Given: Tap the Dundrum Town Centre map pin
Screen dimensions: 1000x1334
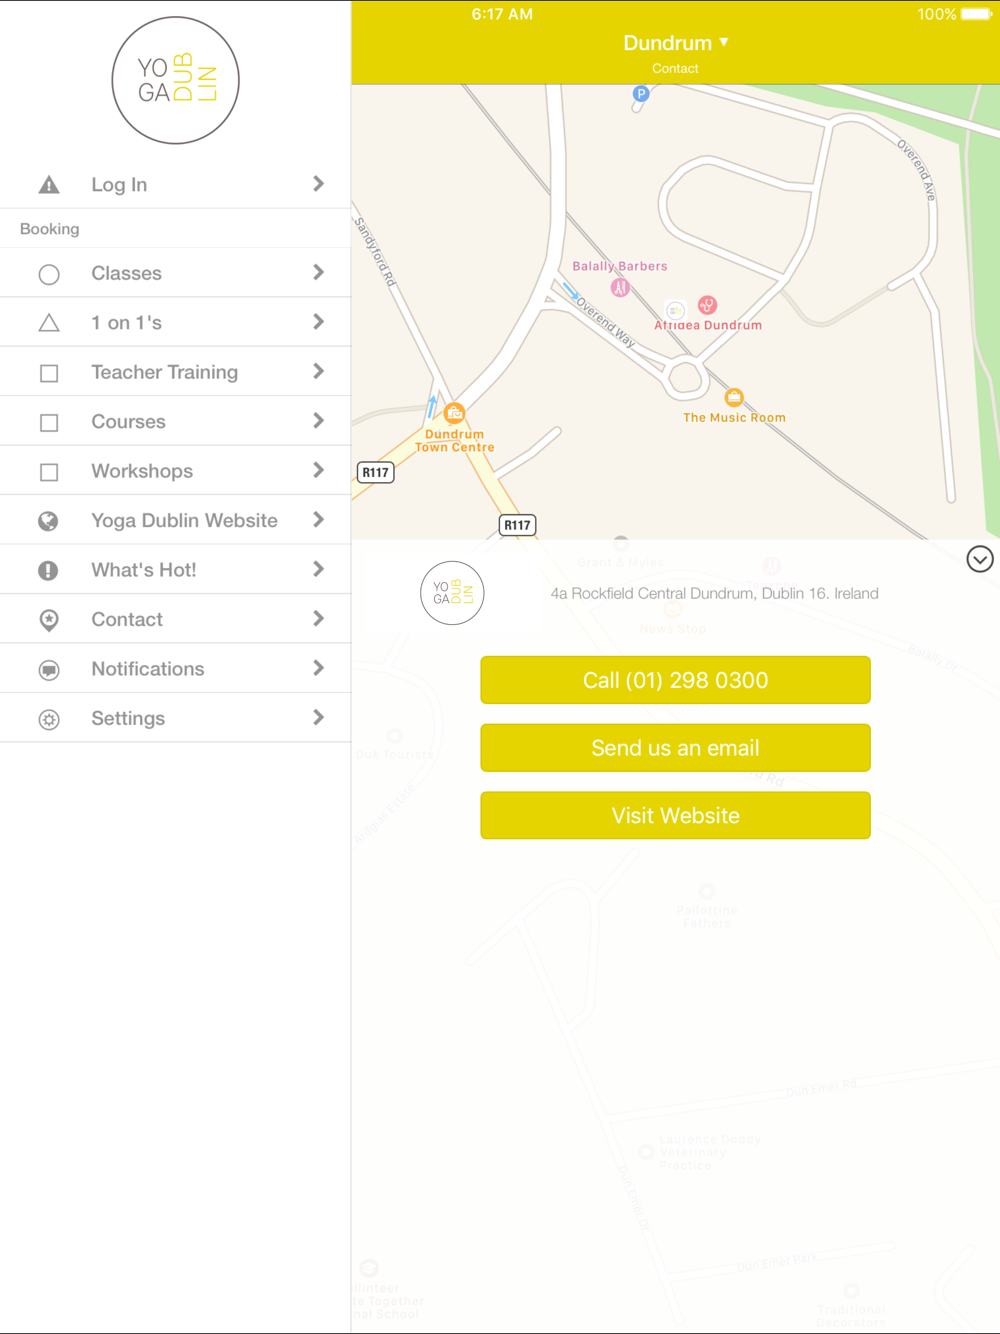Looking at the screenshot, I should [454, 412].
